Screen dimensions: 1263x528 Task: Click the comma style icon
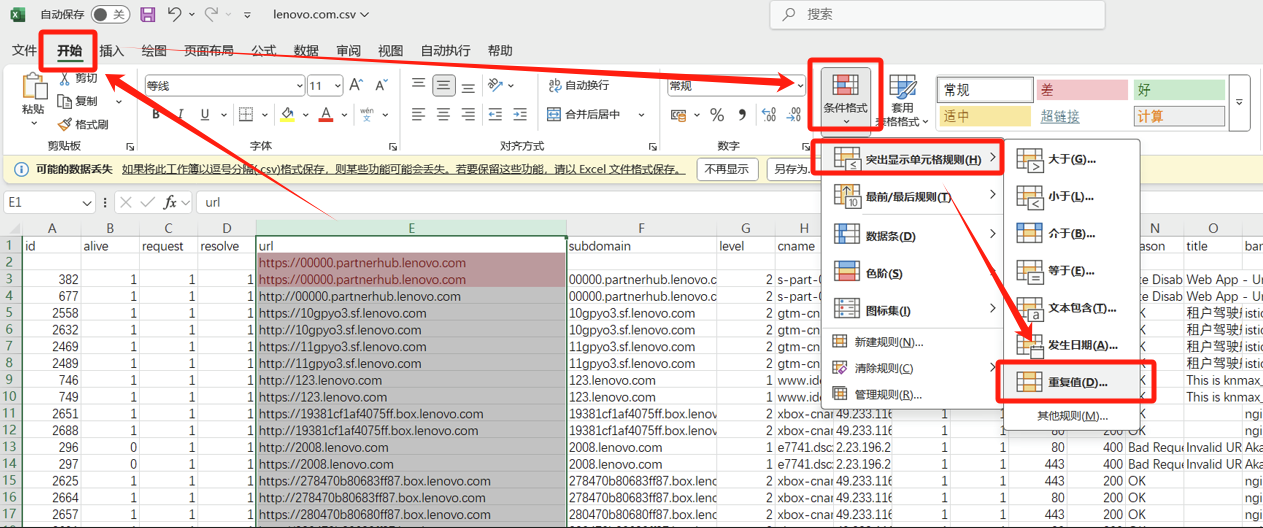coord(741,115)
